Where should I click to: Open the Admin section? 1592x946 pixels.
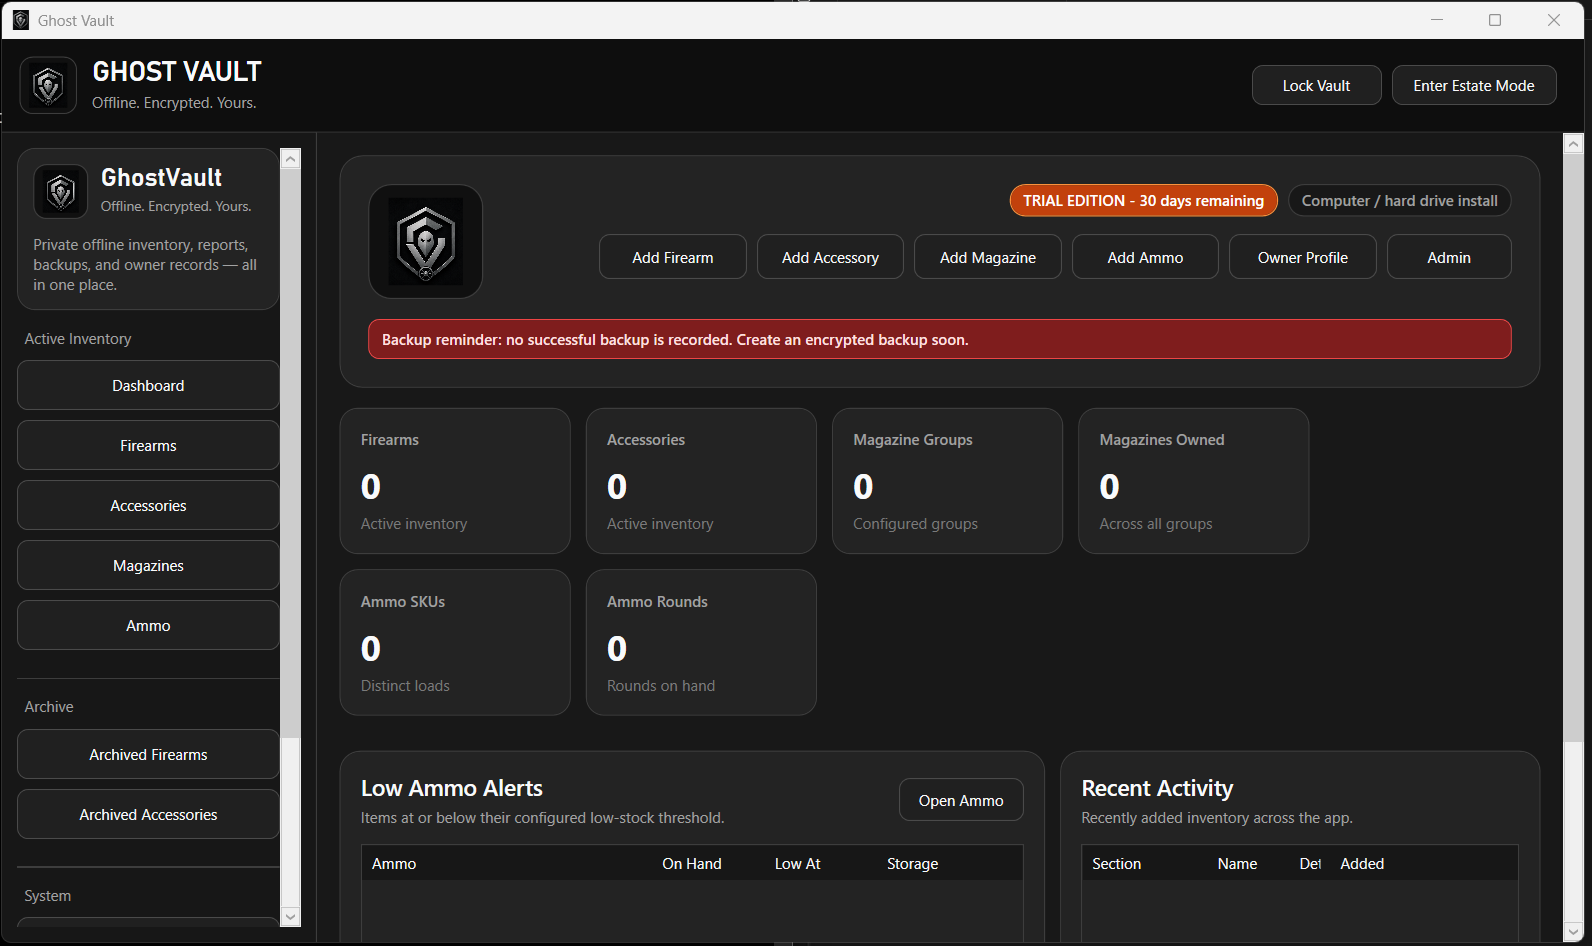[1449, 257]
